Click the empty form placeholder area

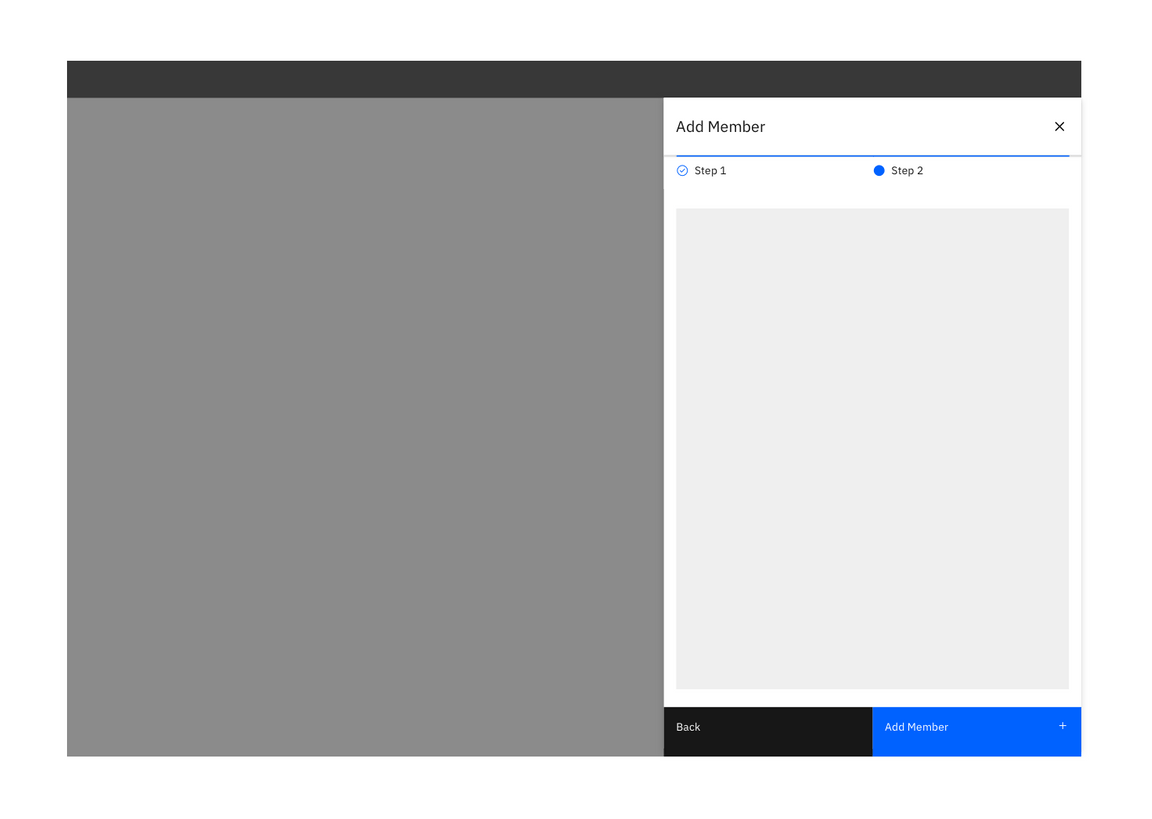click(x=872, y=447)
